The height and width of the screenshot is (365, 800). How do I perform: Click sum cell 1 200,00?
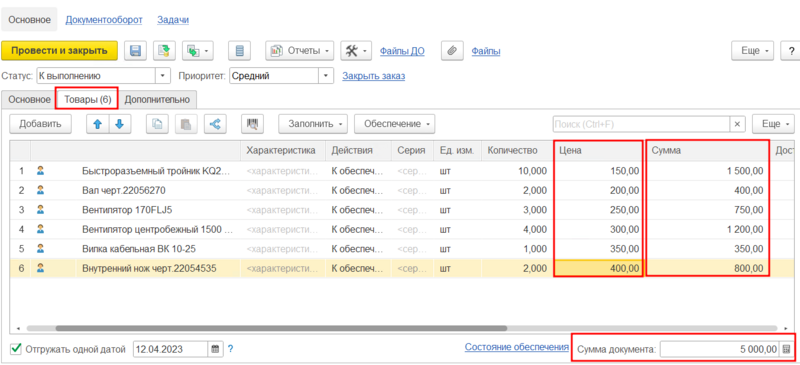point(709,229)
